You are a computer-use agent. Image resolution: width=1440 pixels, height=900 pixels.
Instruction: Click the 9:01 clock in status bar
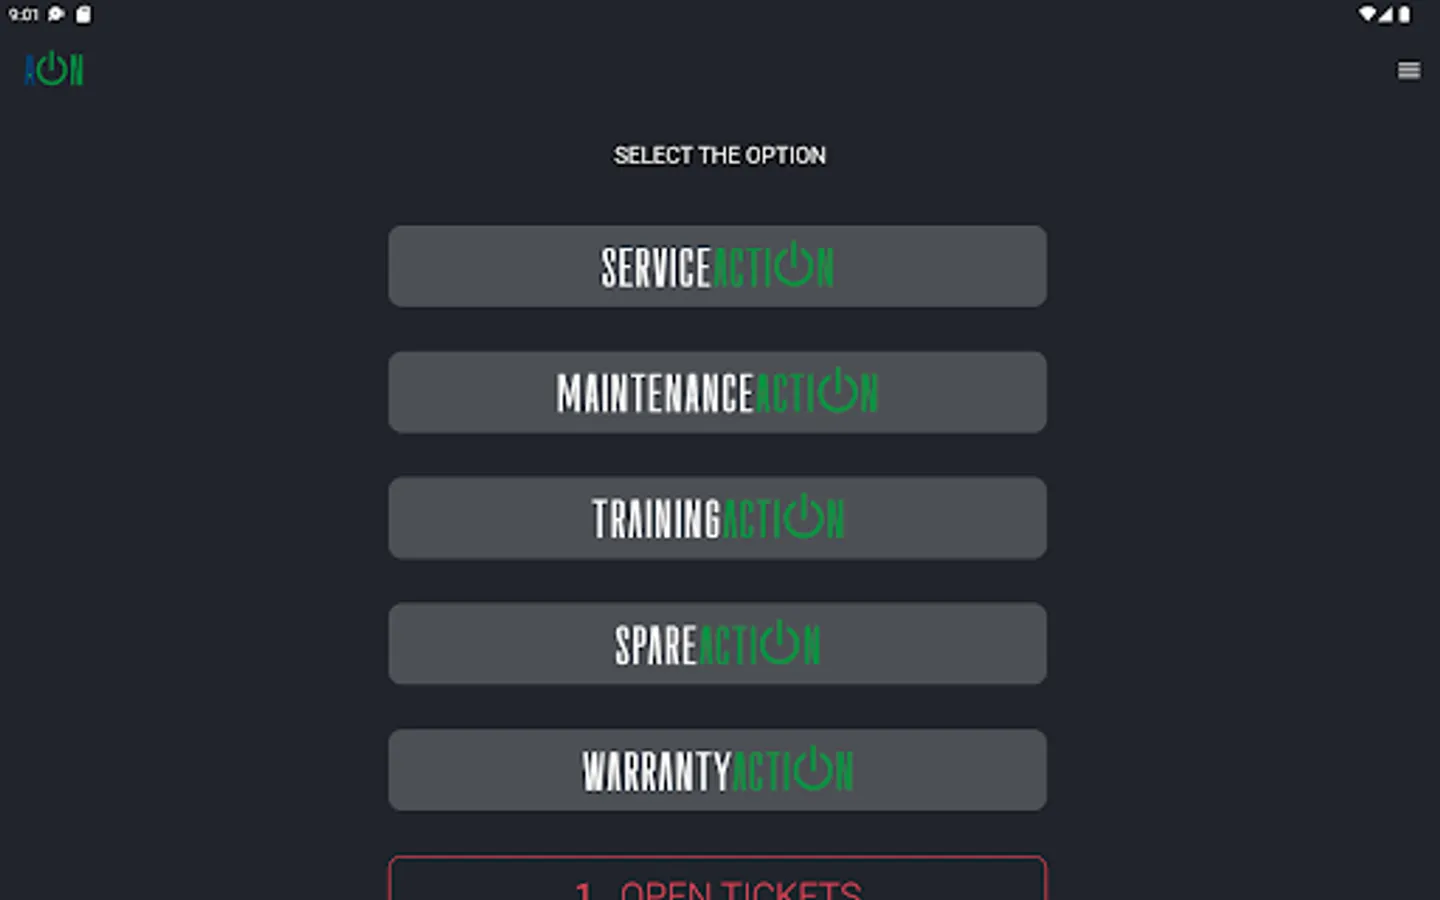(x=23, y=14)
